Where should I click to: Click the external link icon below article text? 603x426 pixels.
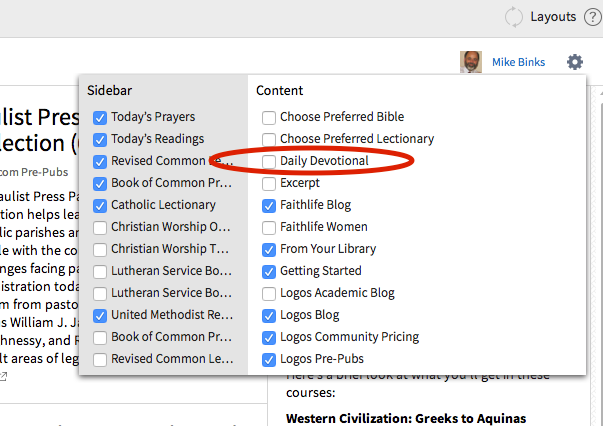[3, 376]
